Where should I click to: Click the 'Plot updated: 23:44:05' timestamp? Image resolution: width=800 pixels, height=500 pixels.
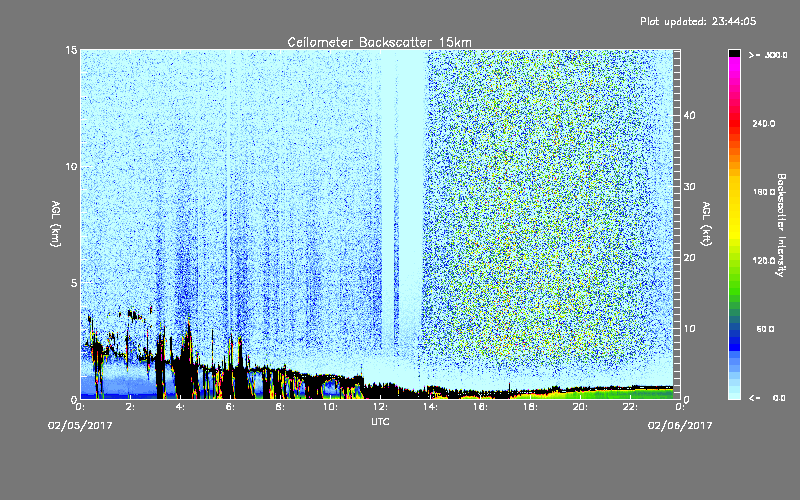tap(698, 21)
